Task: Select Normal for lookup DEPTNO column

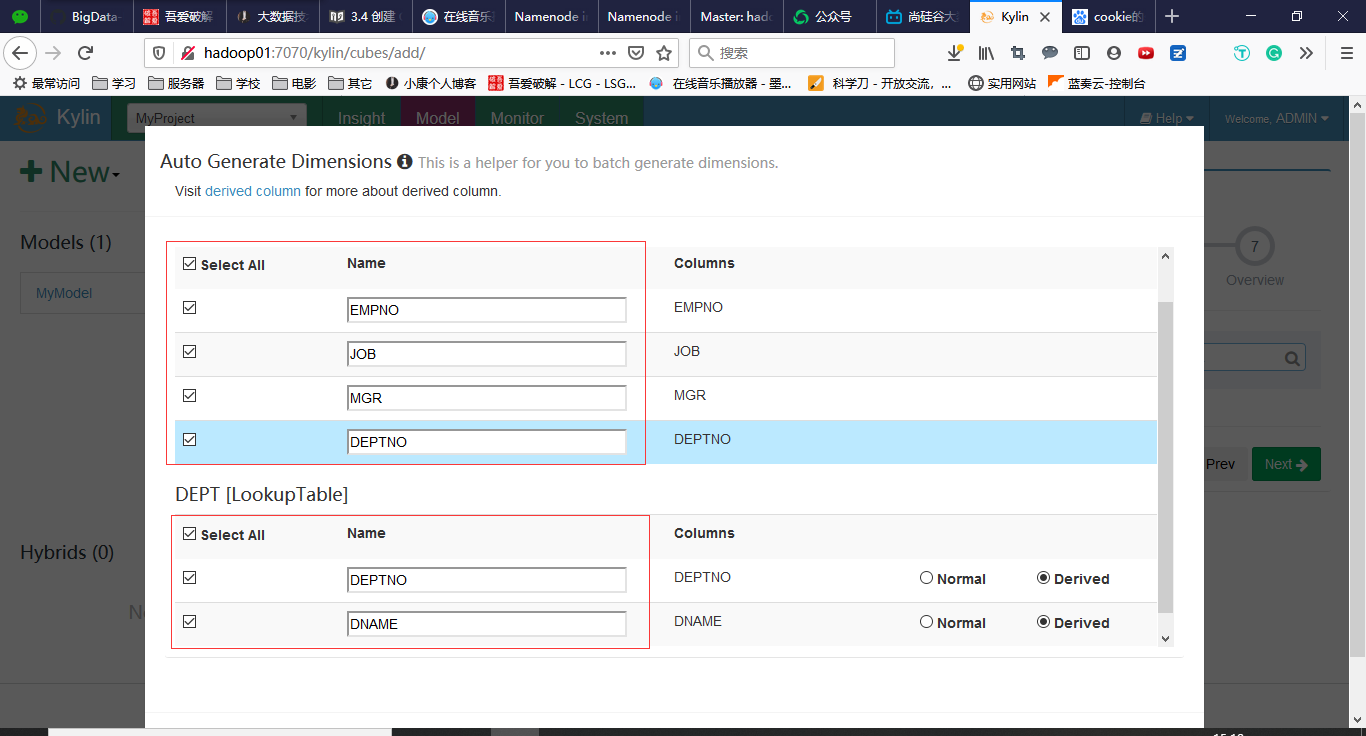Action: click(x=926, y=578)
